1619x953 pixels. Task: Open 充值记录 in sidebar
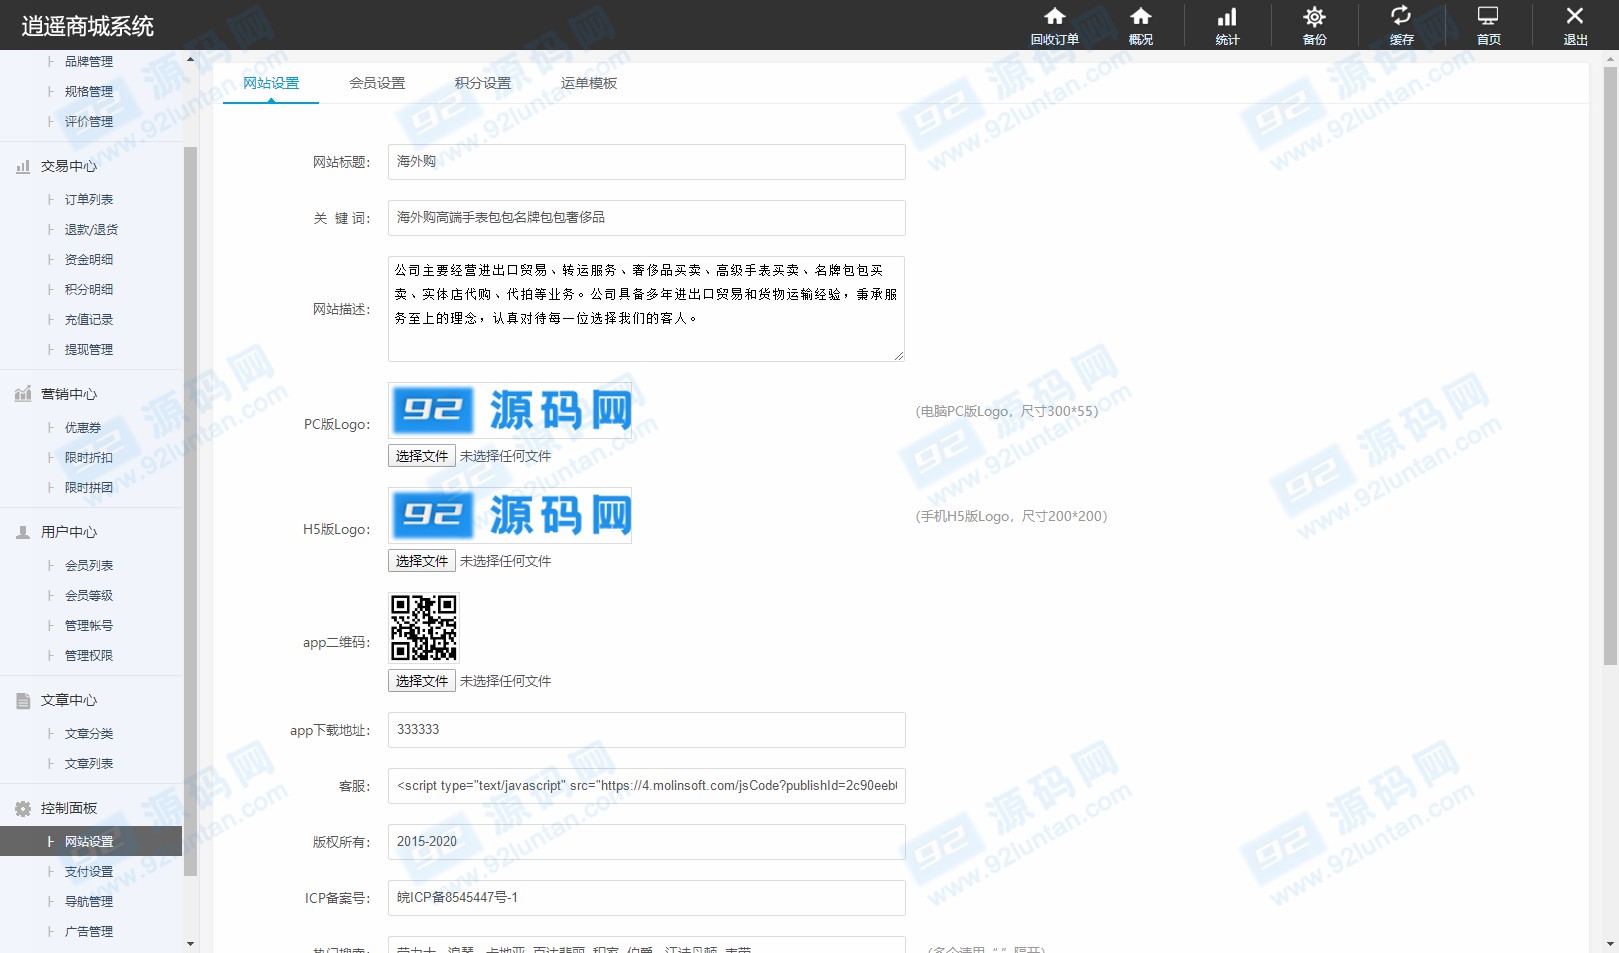tap(89, 320)
